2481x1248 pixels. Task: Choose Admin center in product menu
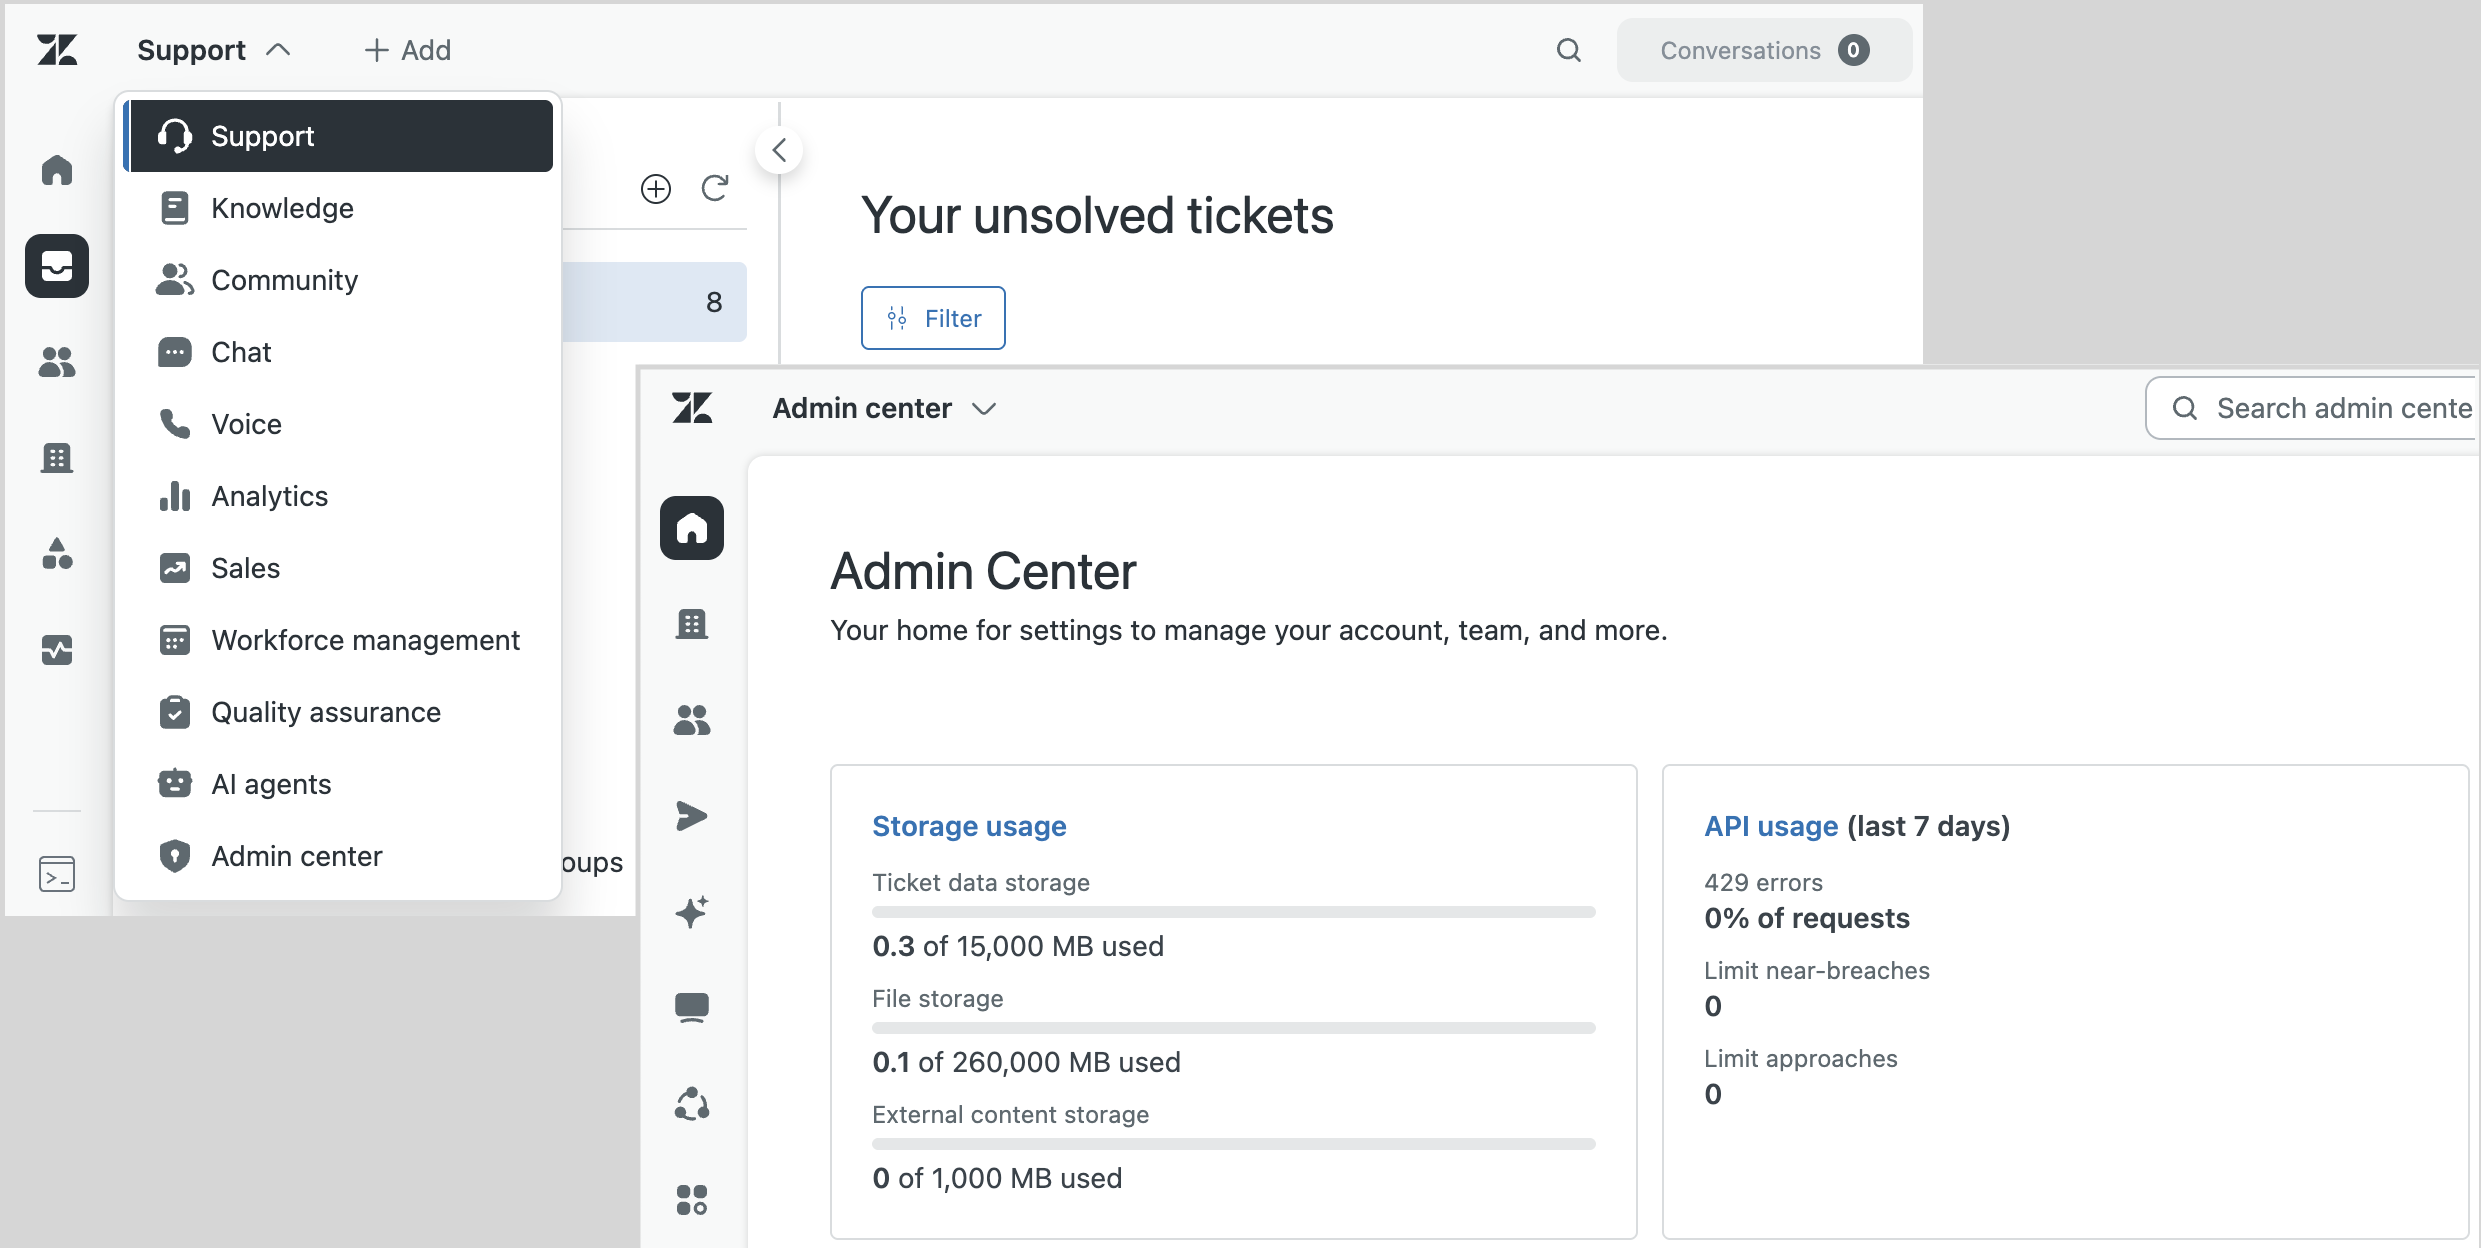296,856
